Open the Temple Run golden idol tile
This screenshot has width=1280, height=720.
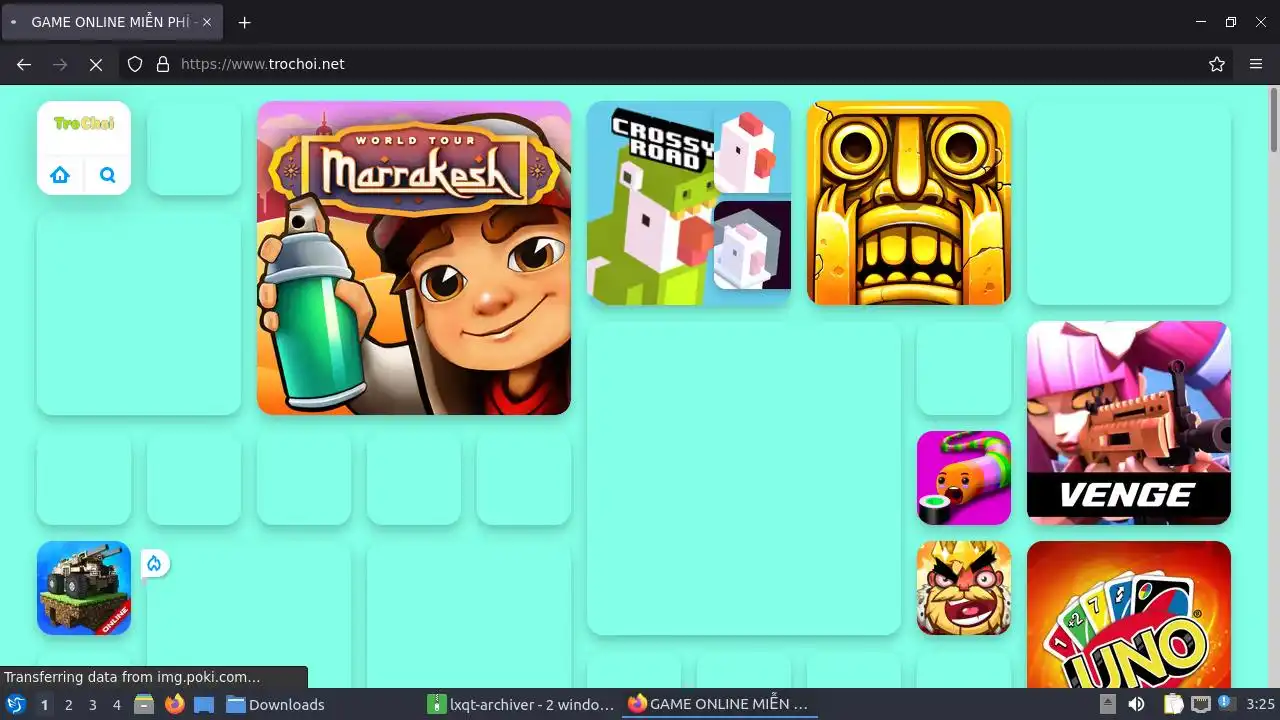click(x=909, y=203)
